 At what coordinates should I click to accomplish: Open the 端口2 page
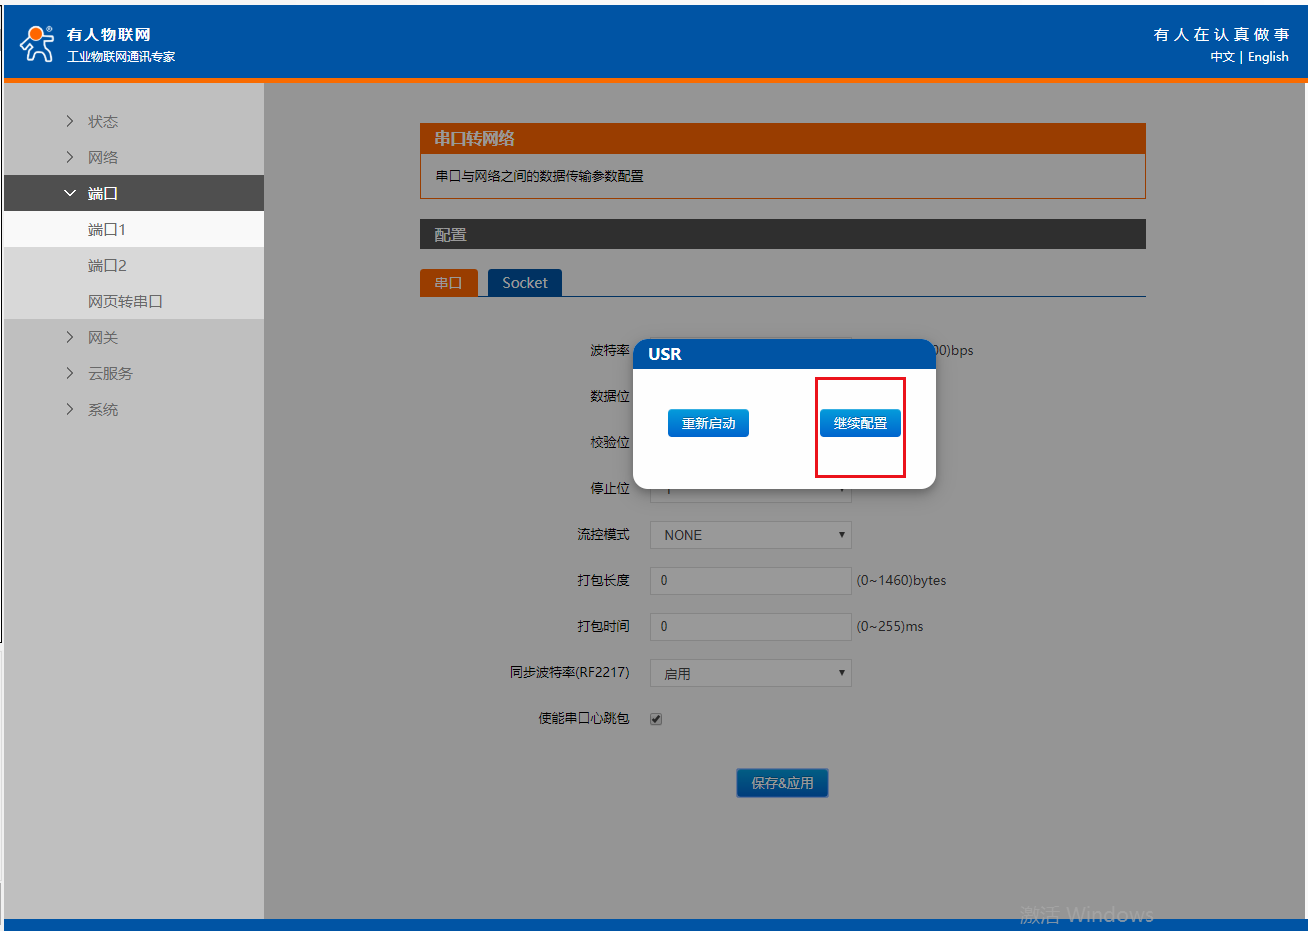click(107, 265)
